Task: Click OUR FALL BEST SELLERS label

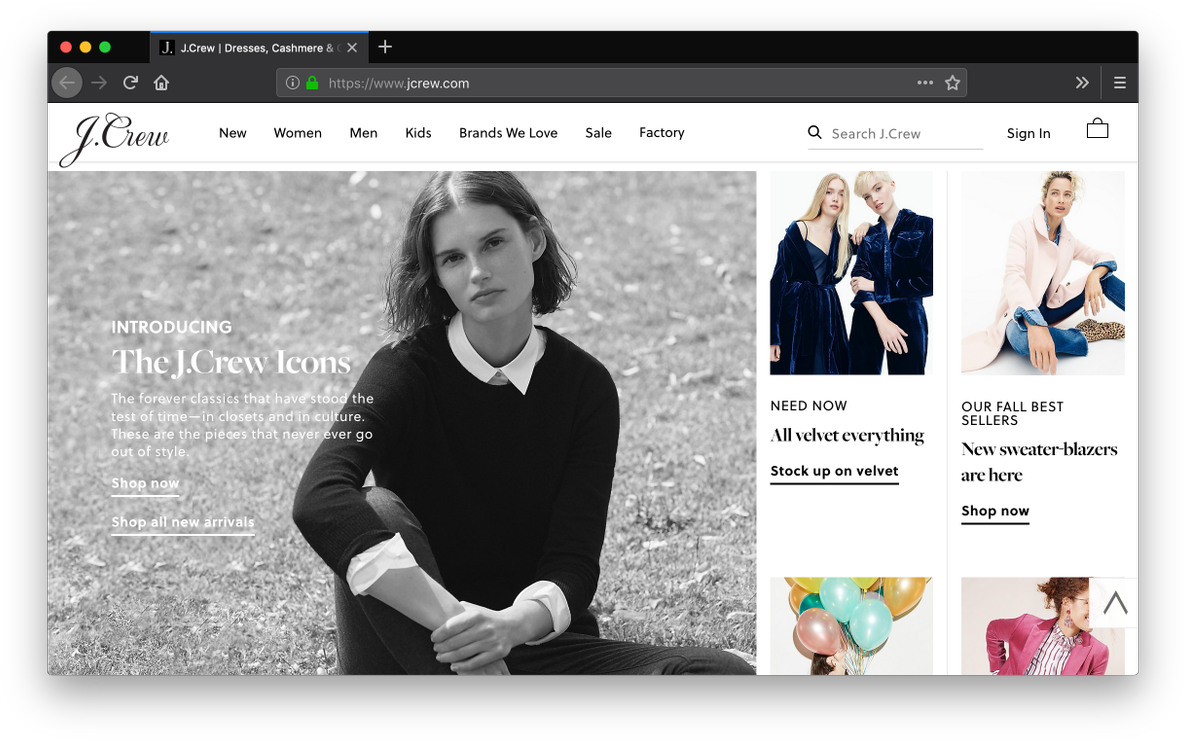Action: (x=1013, y=413)
